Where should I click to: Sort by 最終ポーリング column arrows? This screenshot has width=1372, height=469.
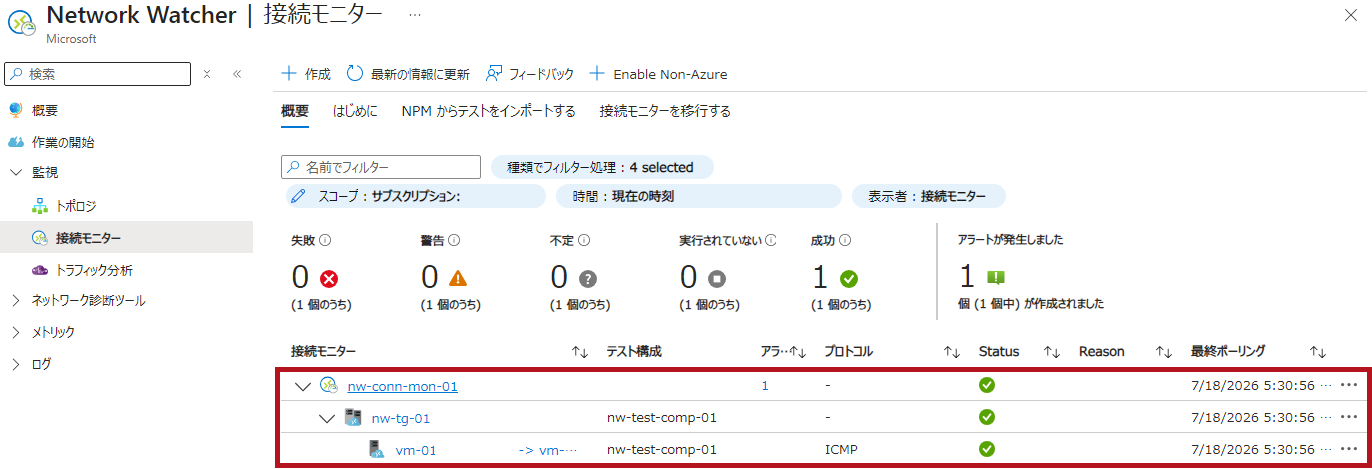point(1318,352)
